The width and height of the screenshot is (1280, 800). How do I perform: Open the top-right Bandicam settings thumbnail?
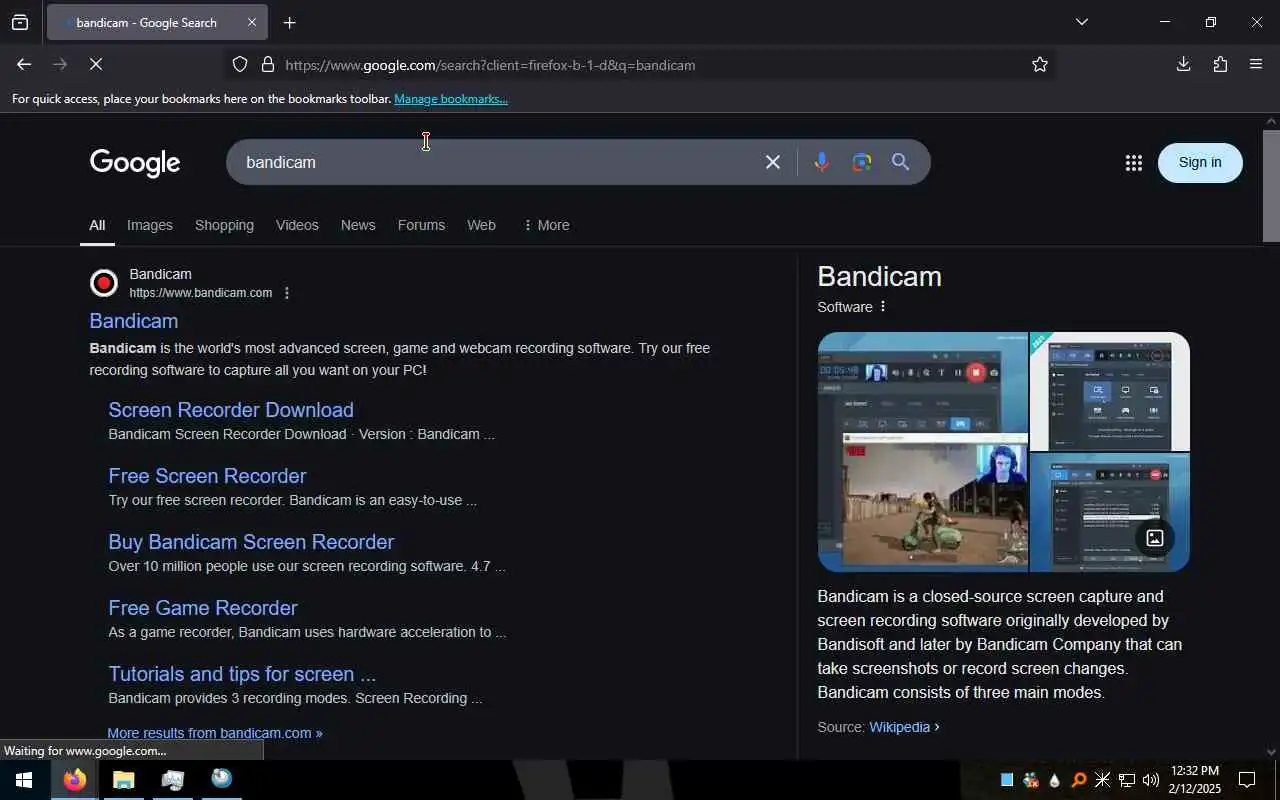(x=1110, y=391)
